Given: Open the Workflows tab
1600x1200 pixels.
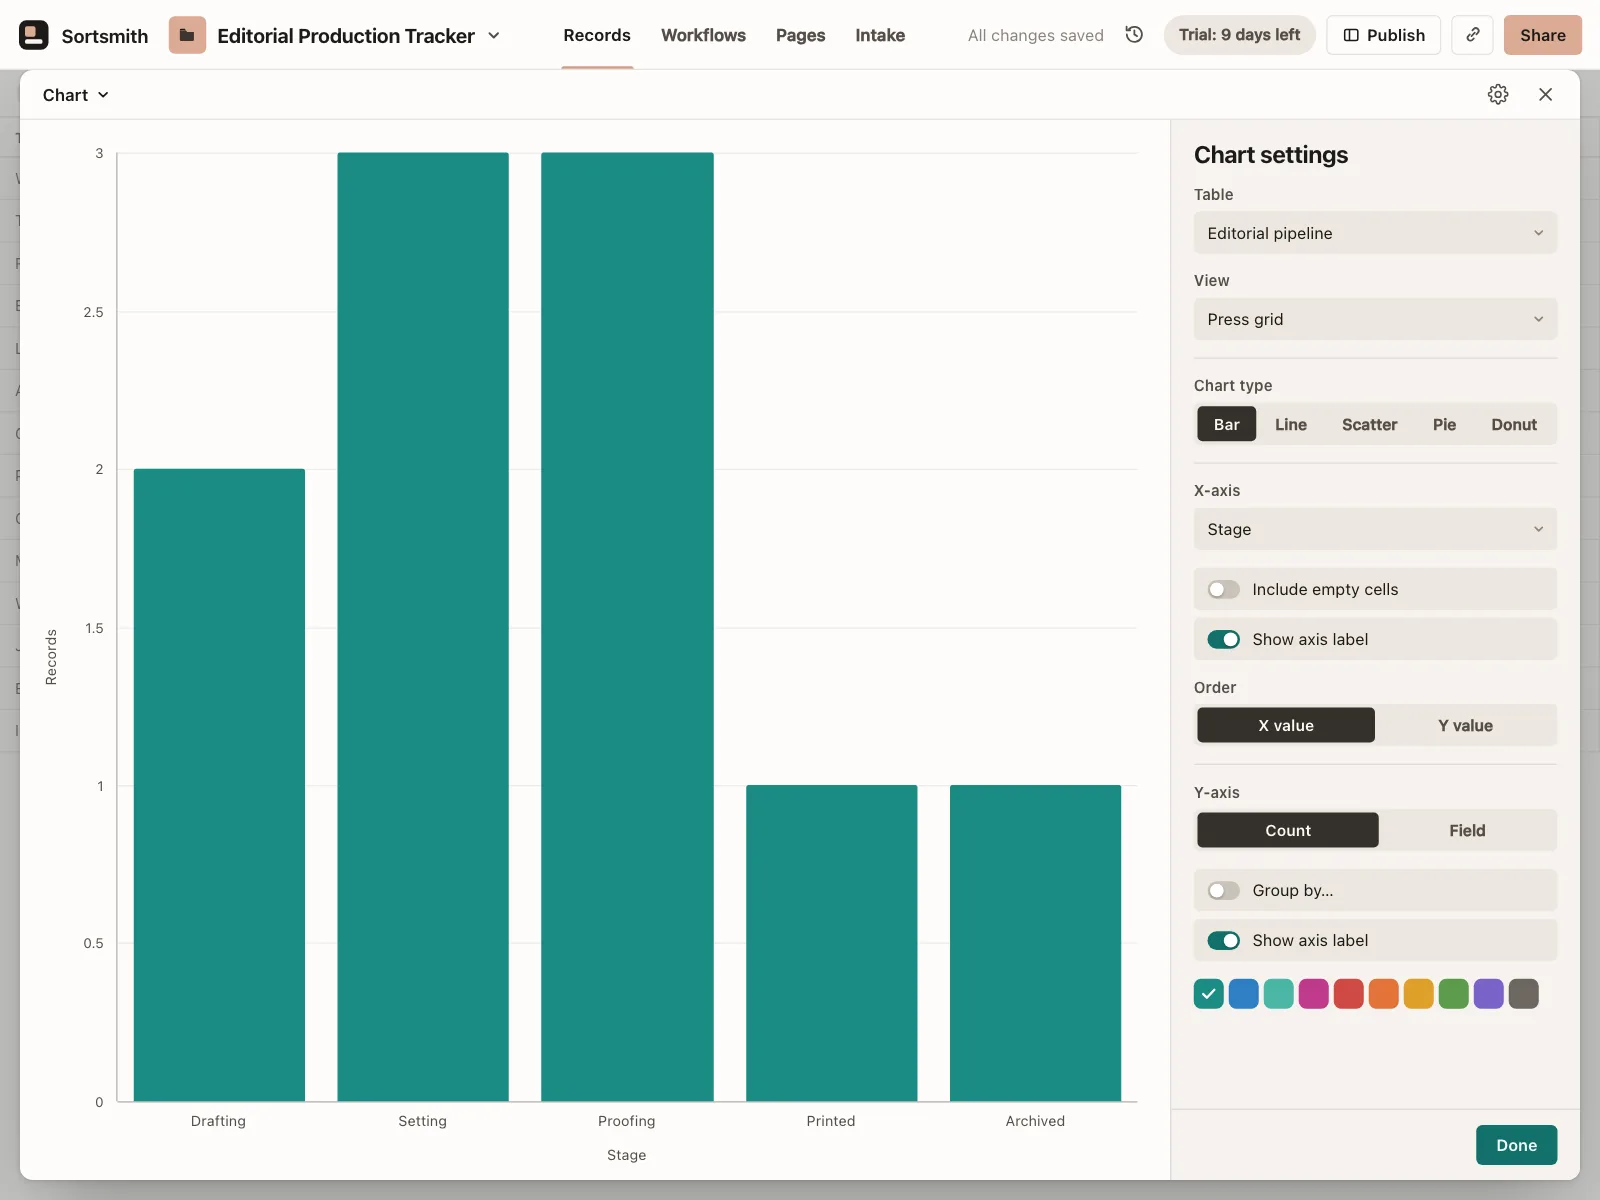Looking at the screenshot, I should click(703, 35).
